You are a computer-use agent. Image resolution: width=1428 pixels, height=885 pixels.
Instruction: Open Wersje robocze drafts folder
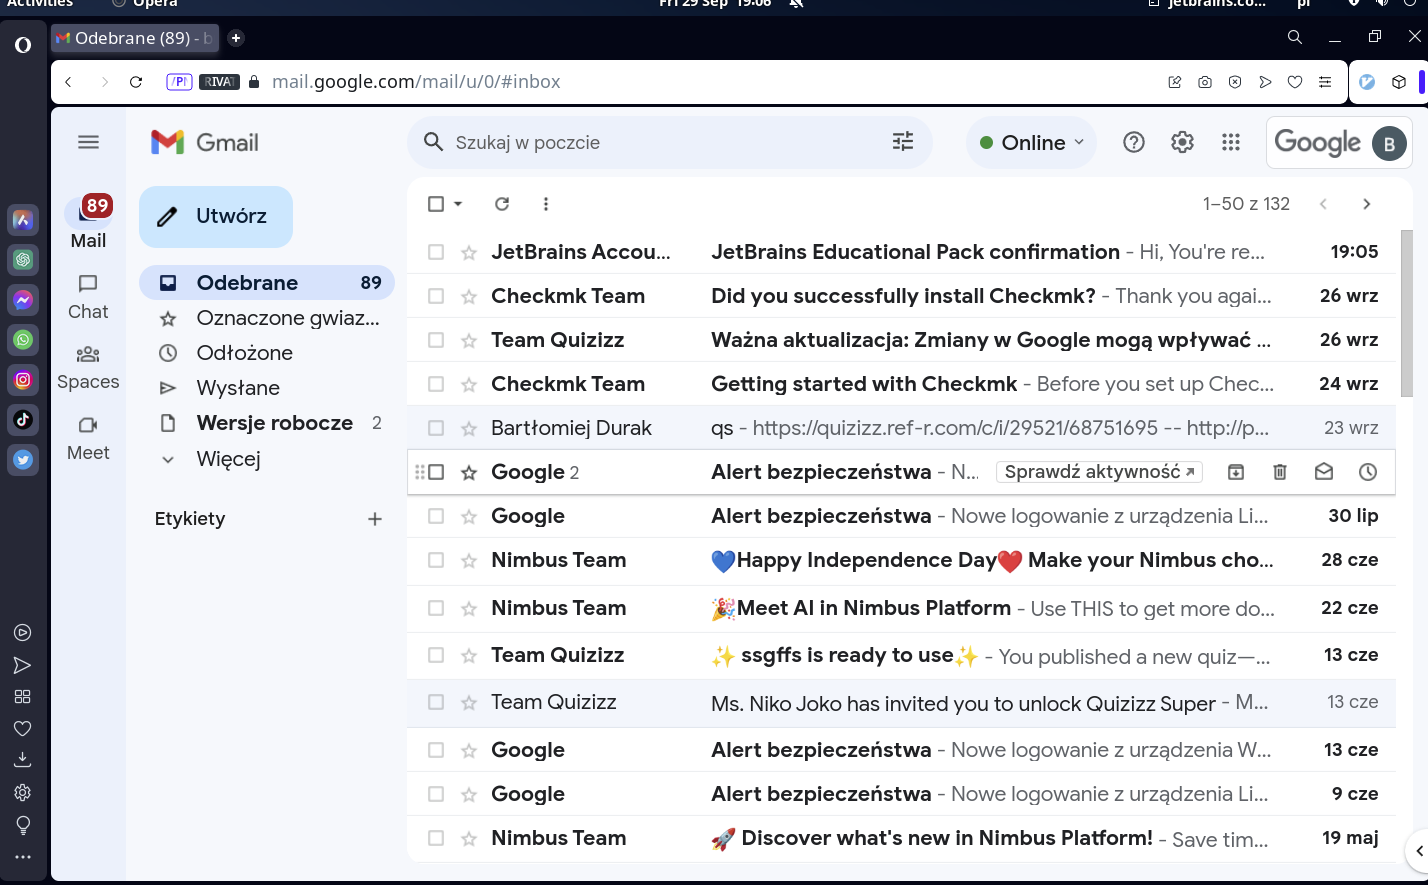point(267,423)
